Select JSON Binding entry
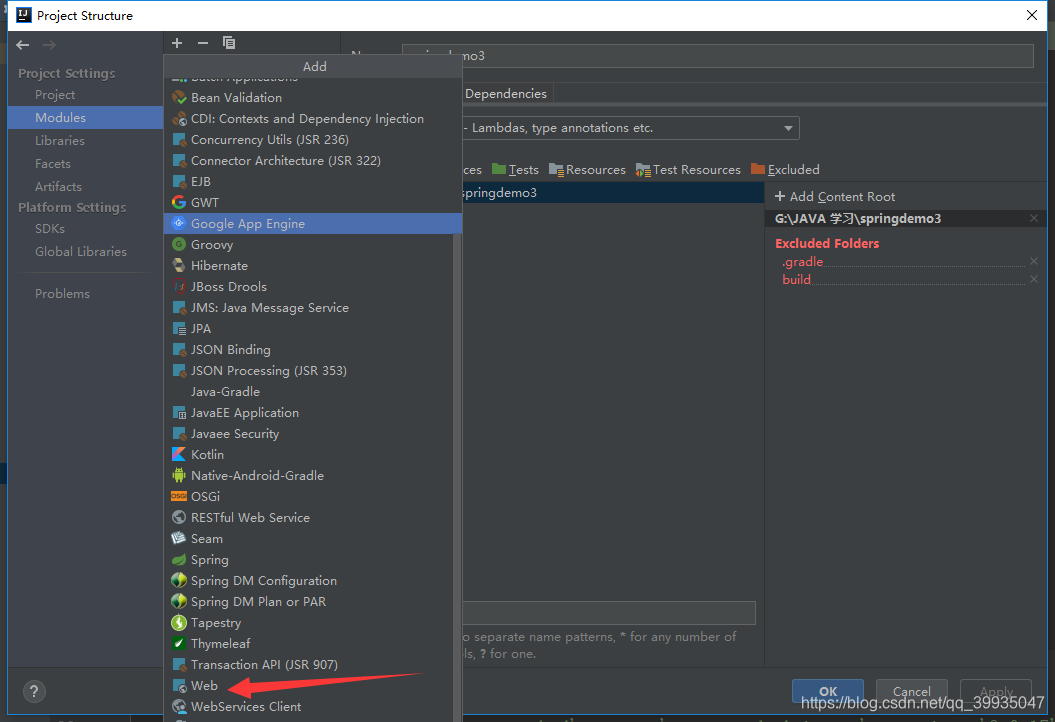This screenshot has width=1055, height=722. tap(313, 350)
